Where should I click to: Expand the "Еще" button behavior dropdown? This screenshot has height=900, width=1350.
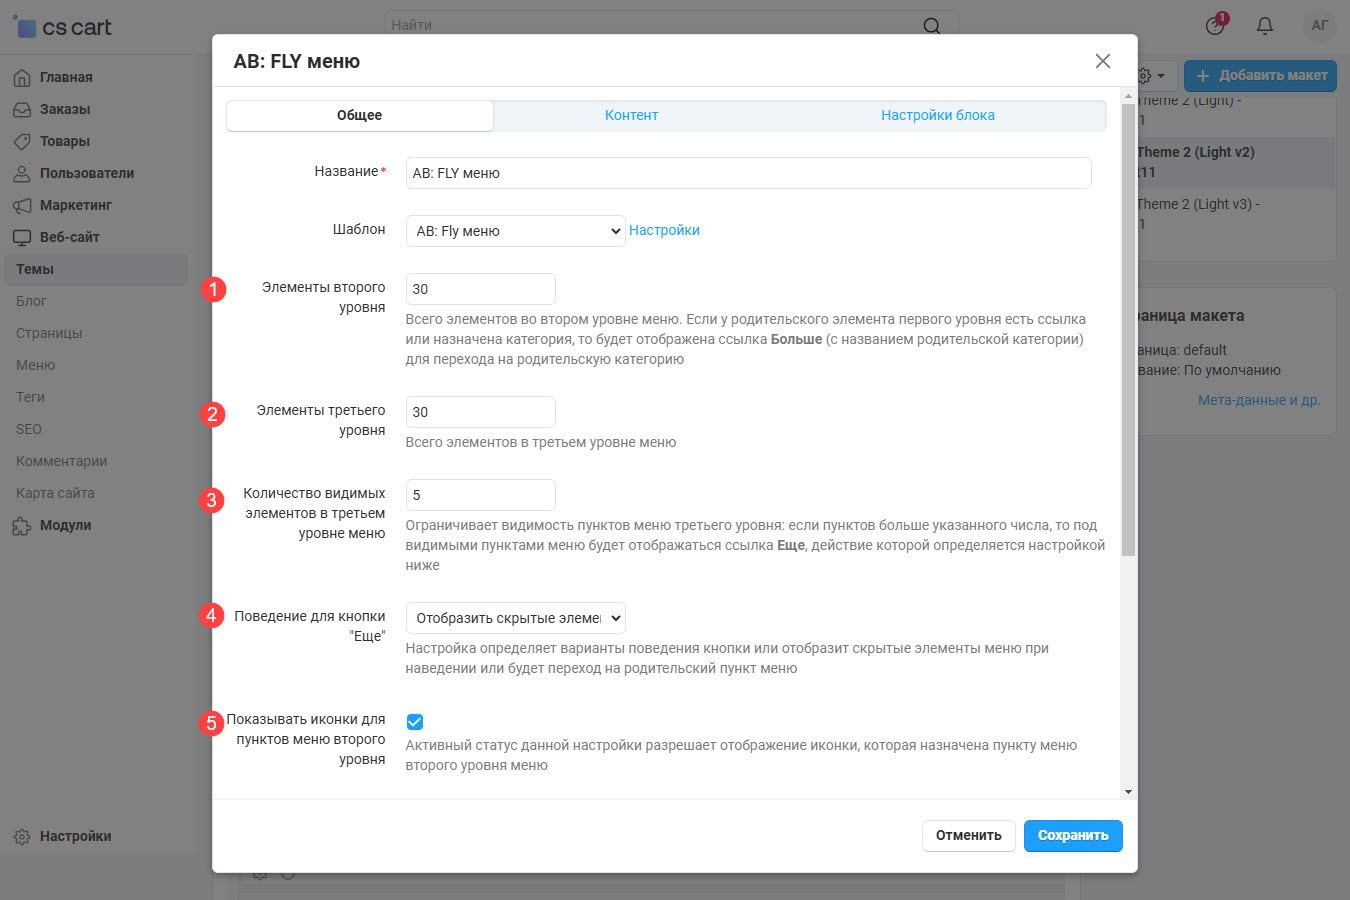click(x=515, y=618)
